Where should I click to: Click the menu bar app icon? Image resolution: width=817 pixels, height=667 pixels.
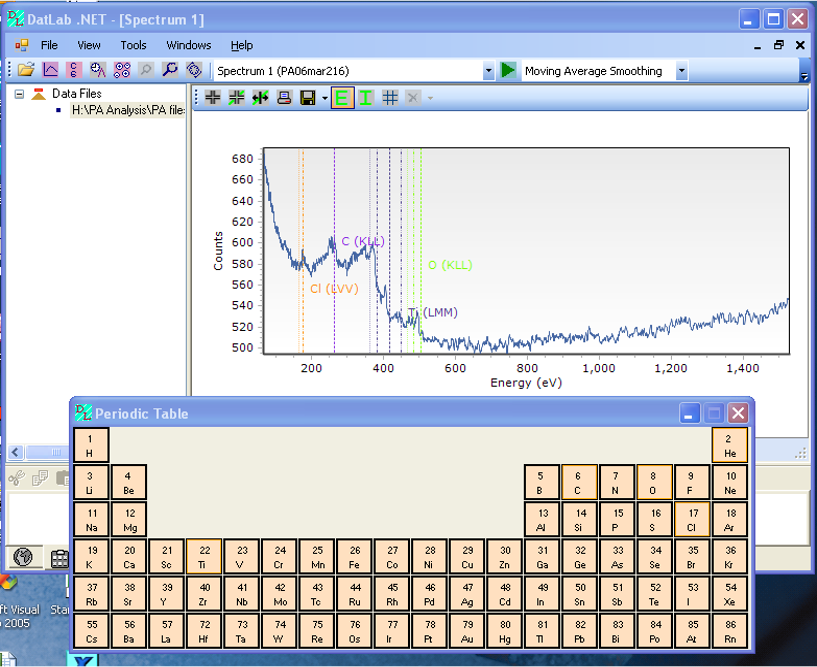click(21, 45)
